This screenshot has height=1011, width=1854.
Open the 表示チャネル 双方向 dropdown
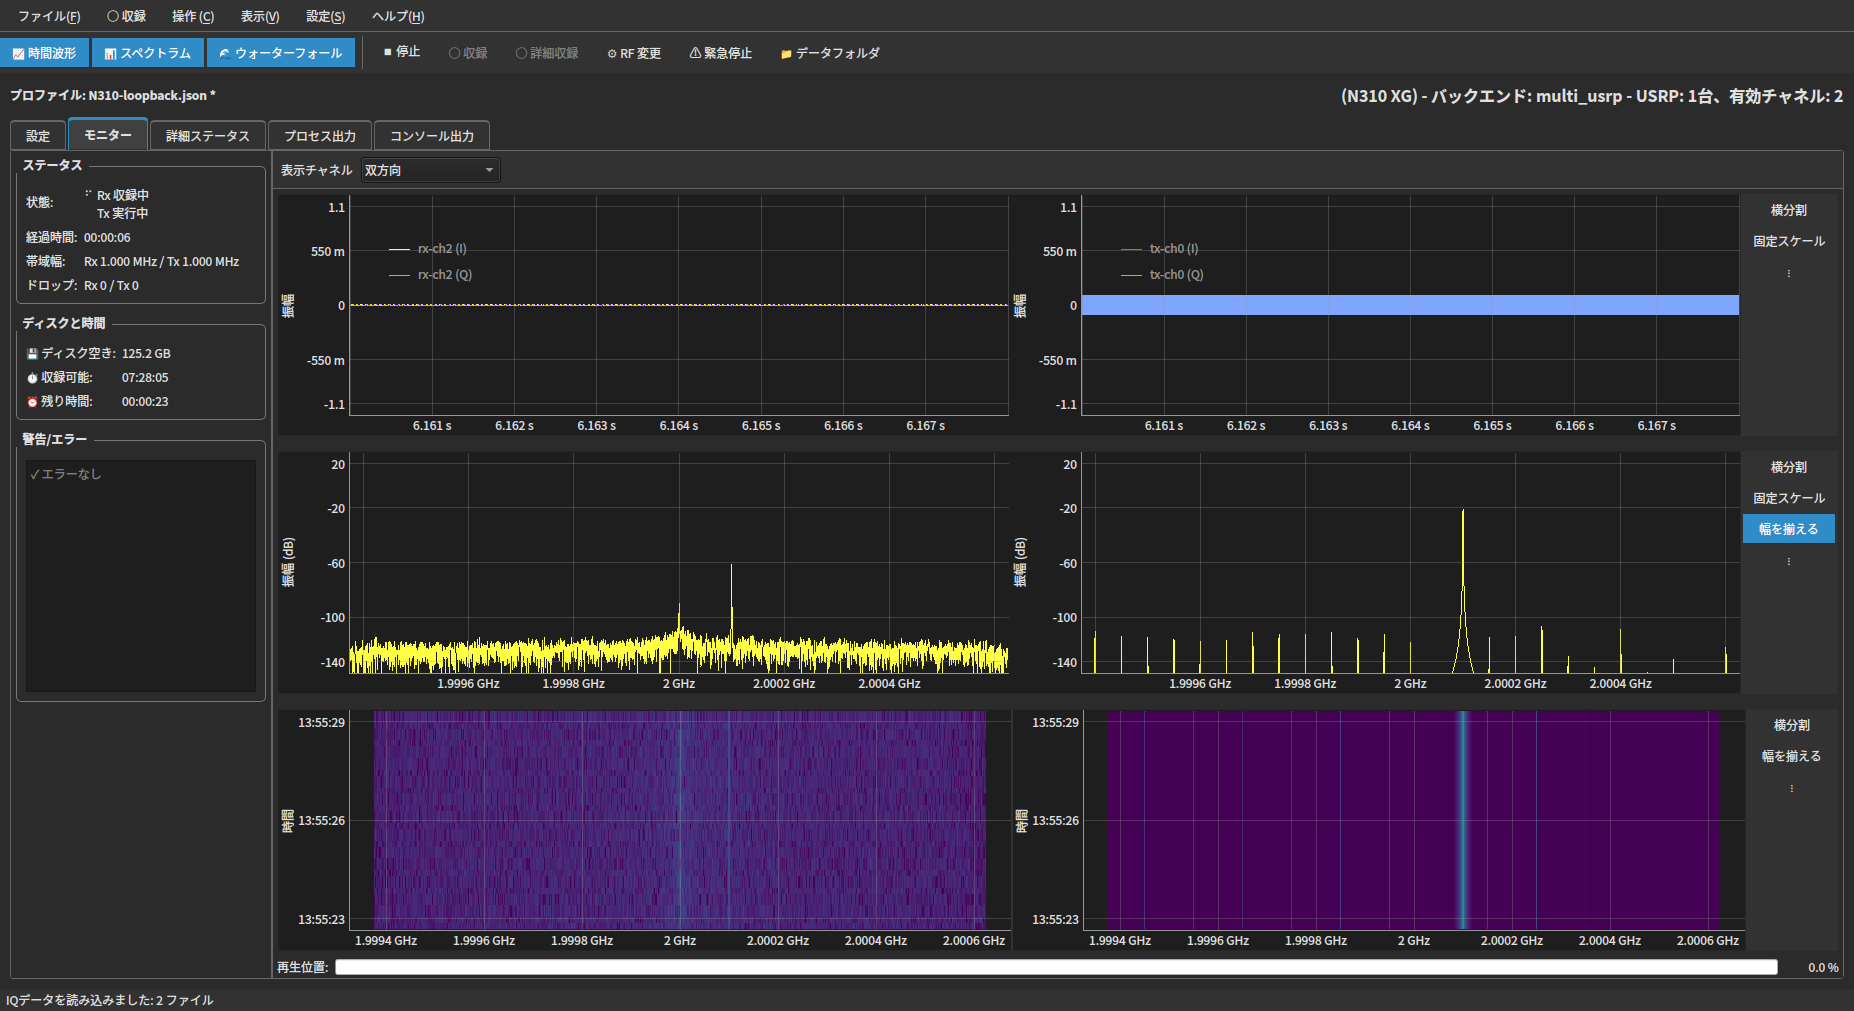click(x=430, y=170)
